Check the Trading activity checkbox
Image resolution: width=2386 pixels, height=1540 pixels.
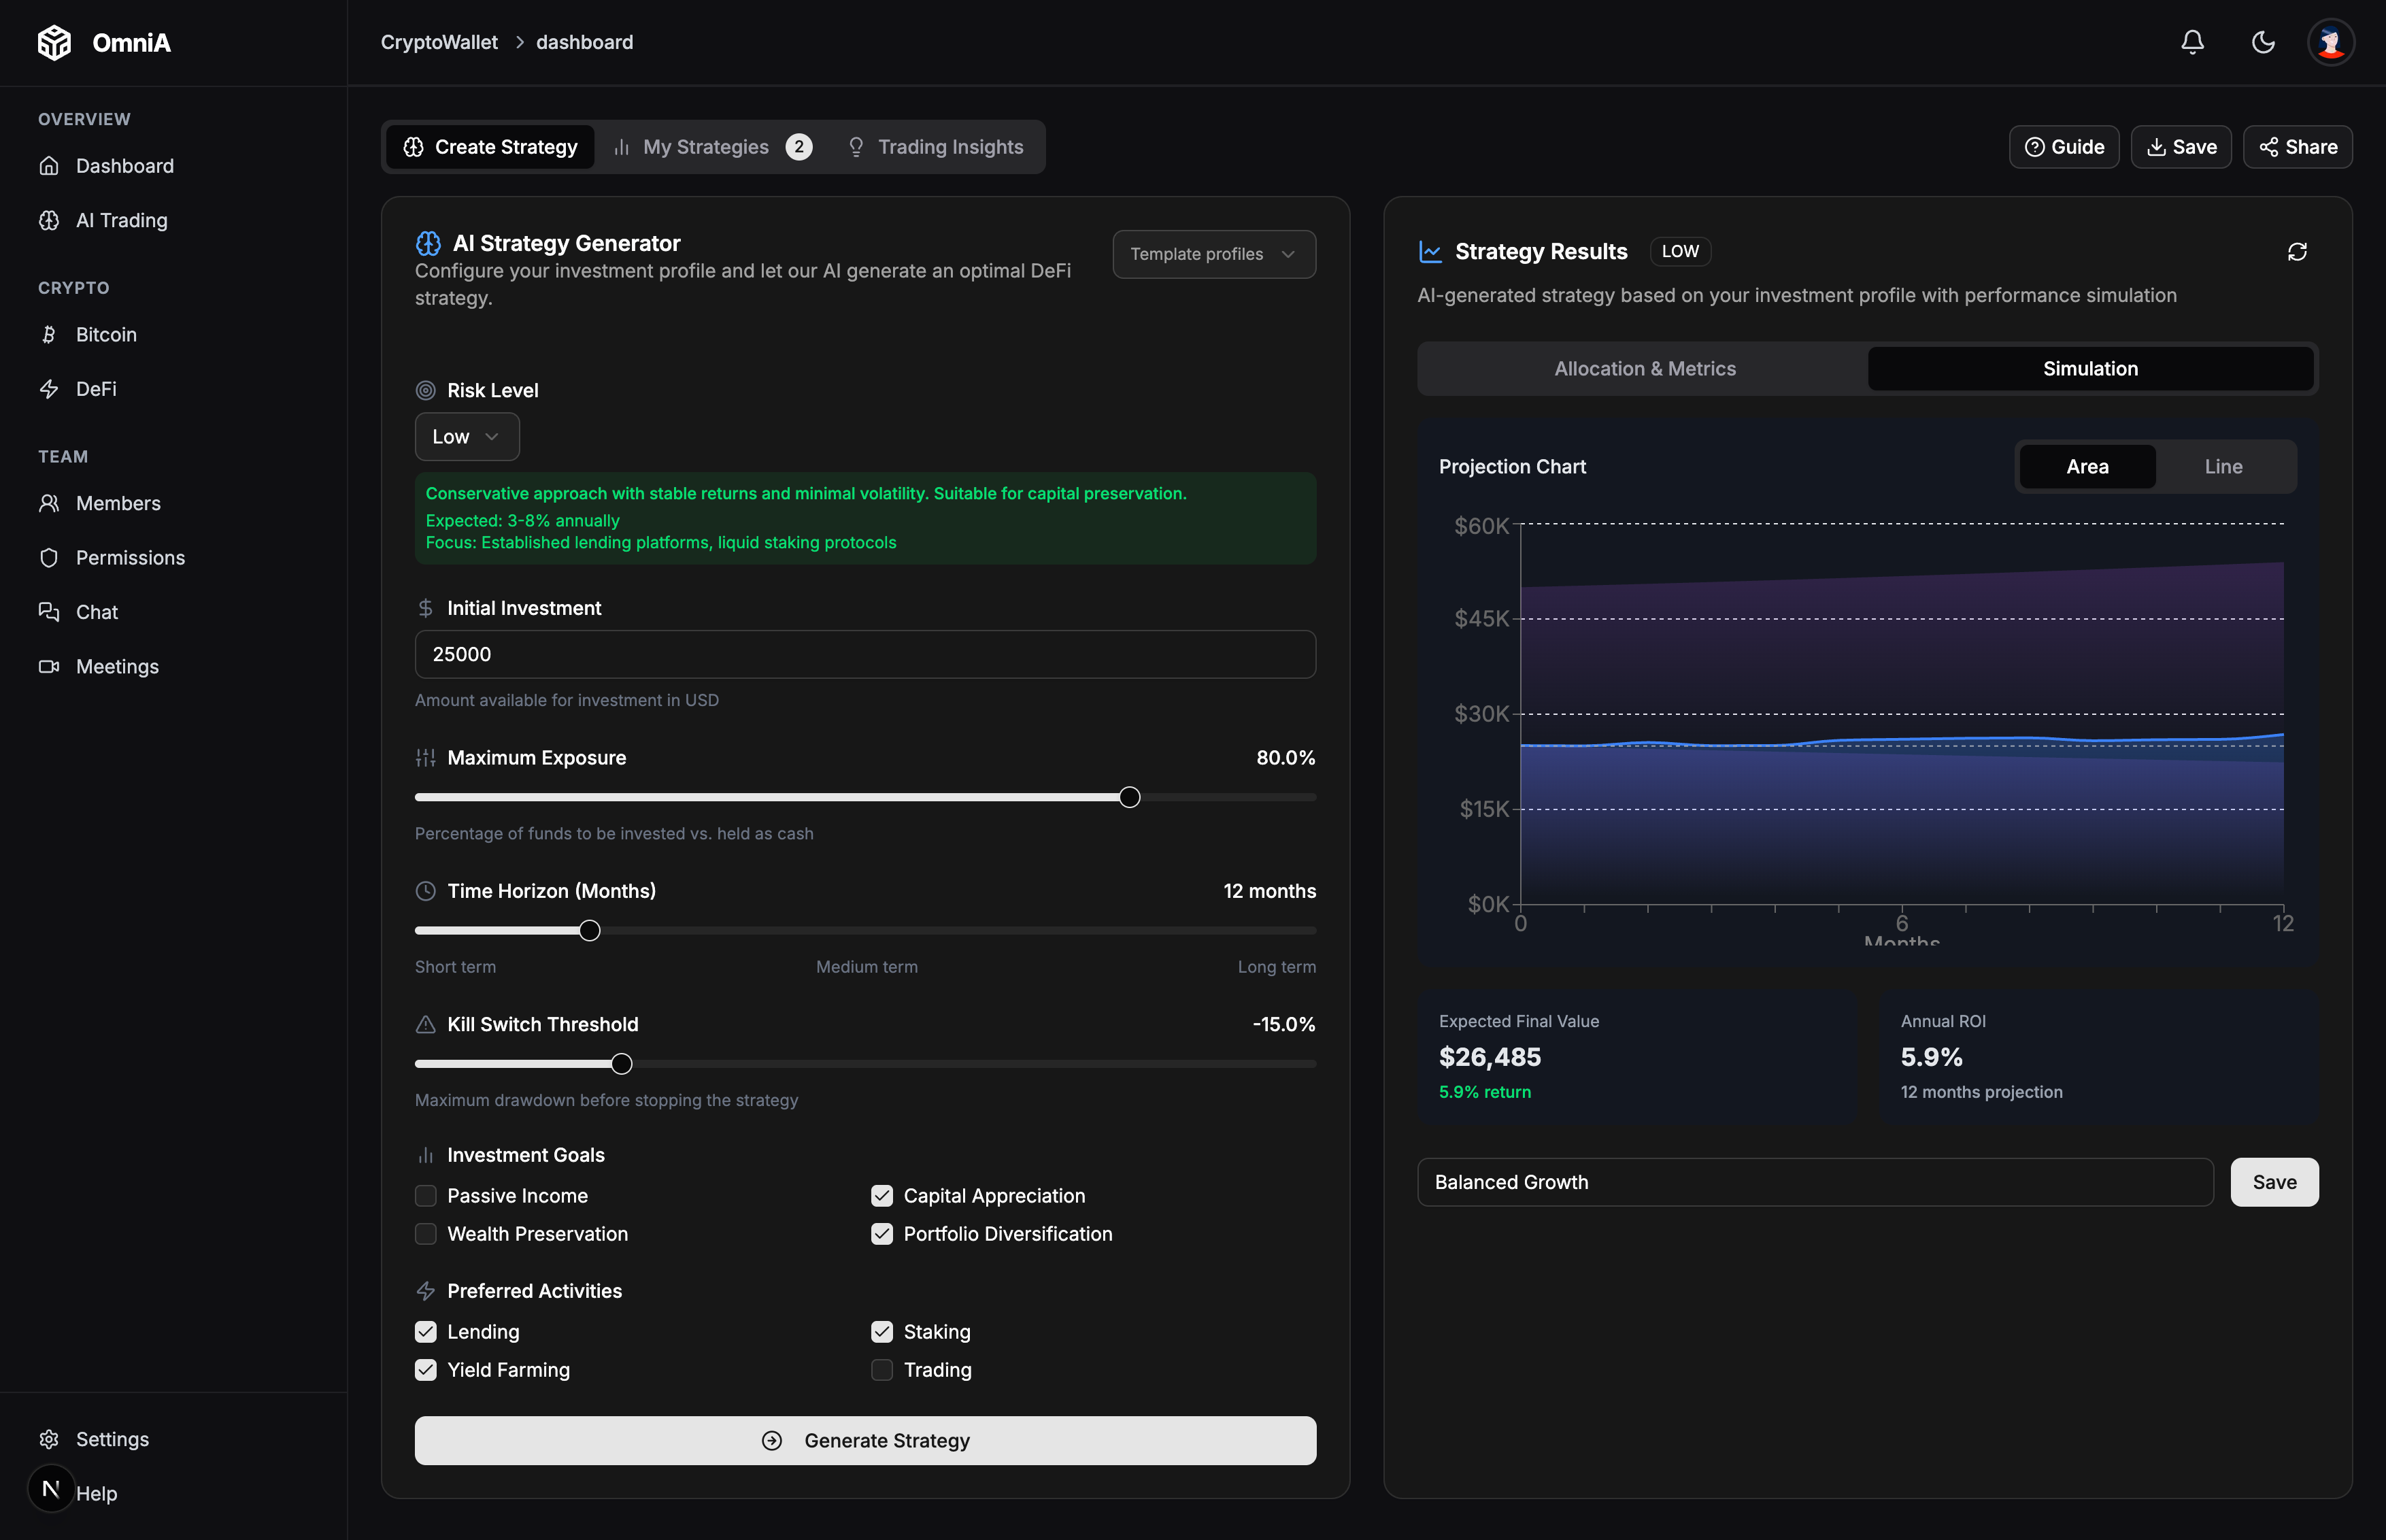click(x=882, y=1370)
